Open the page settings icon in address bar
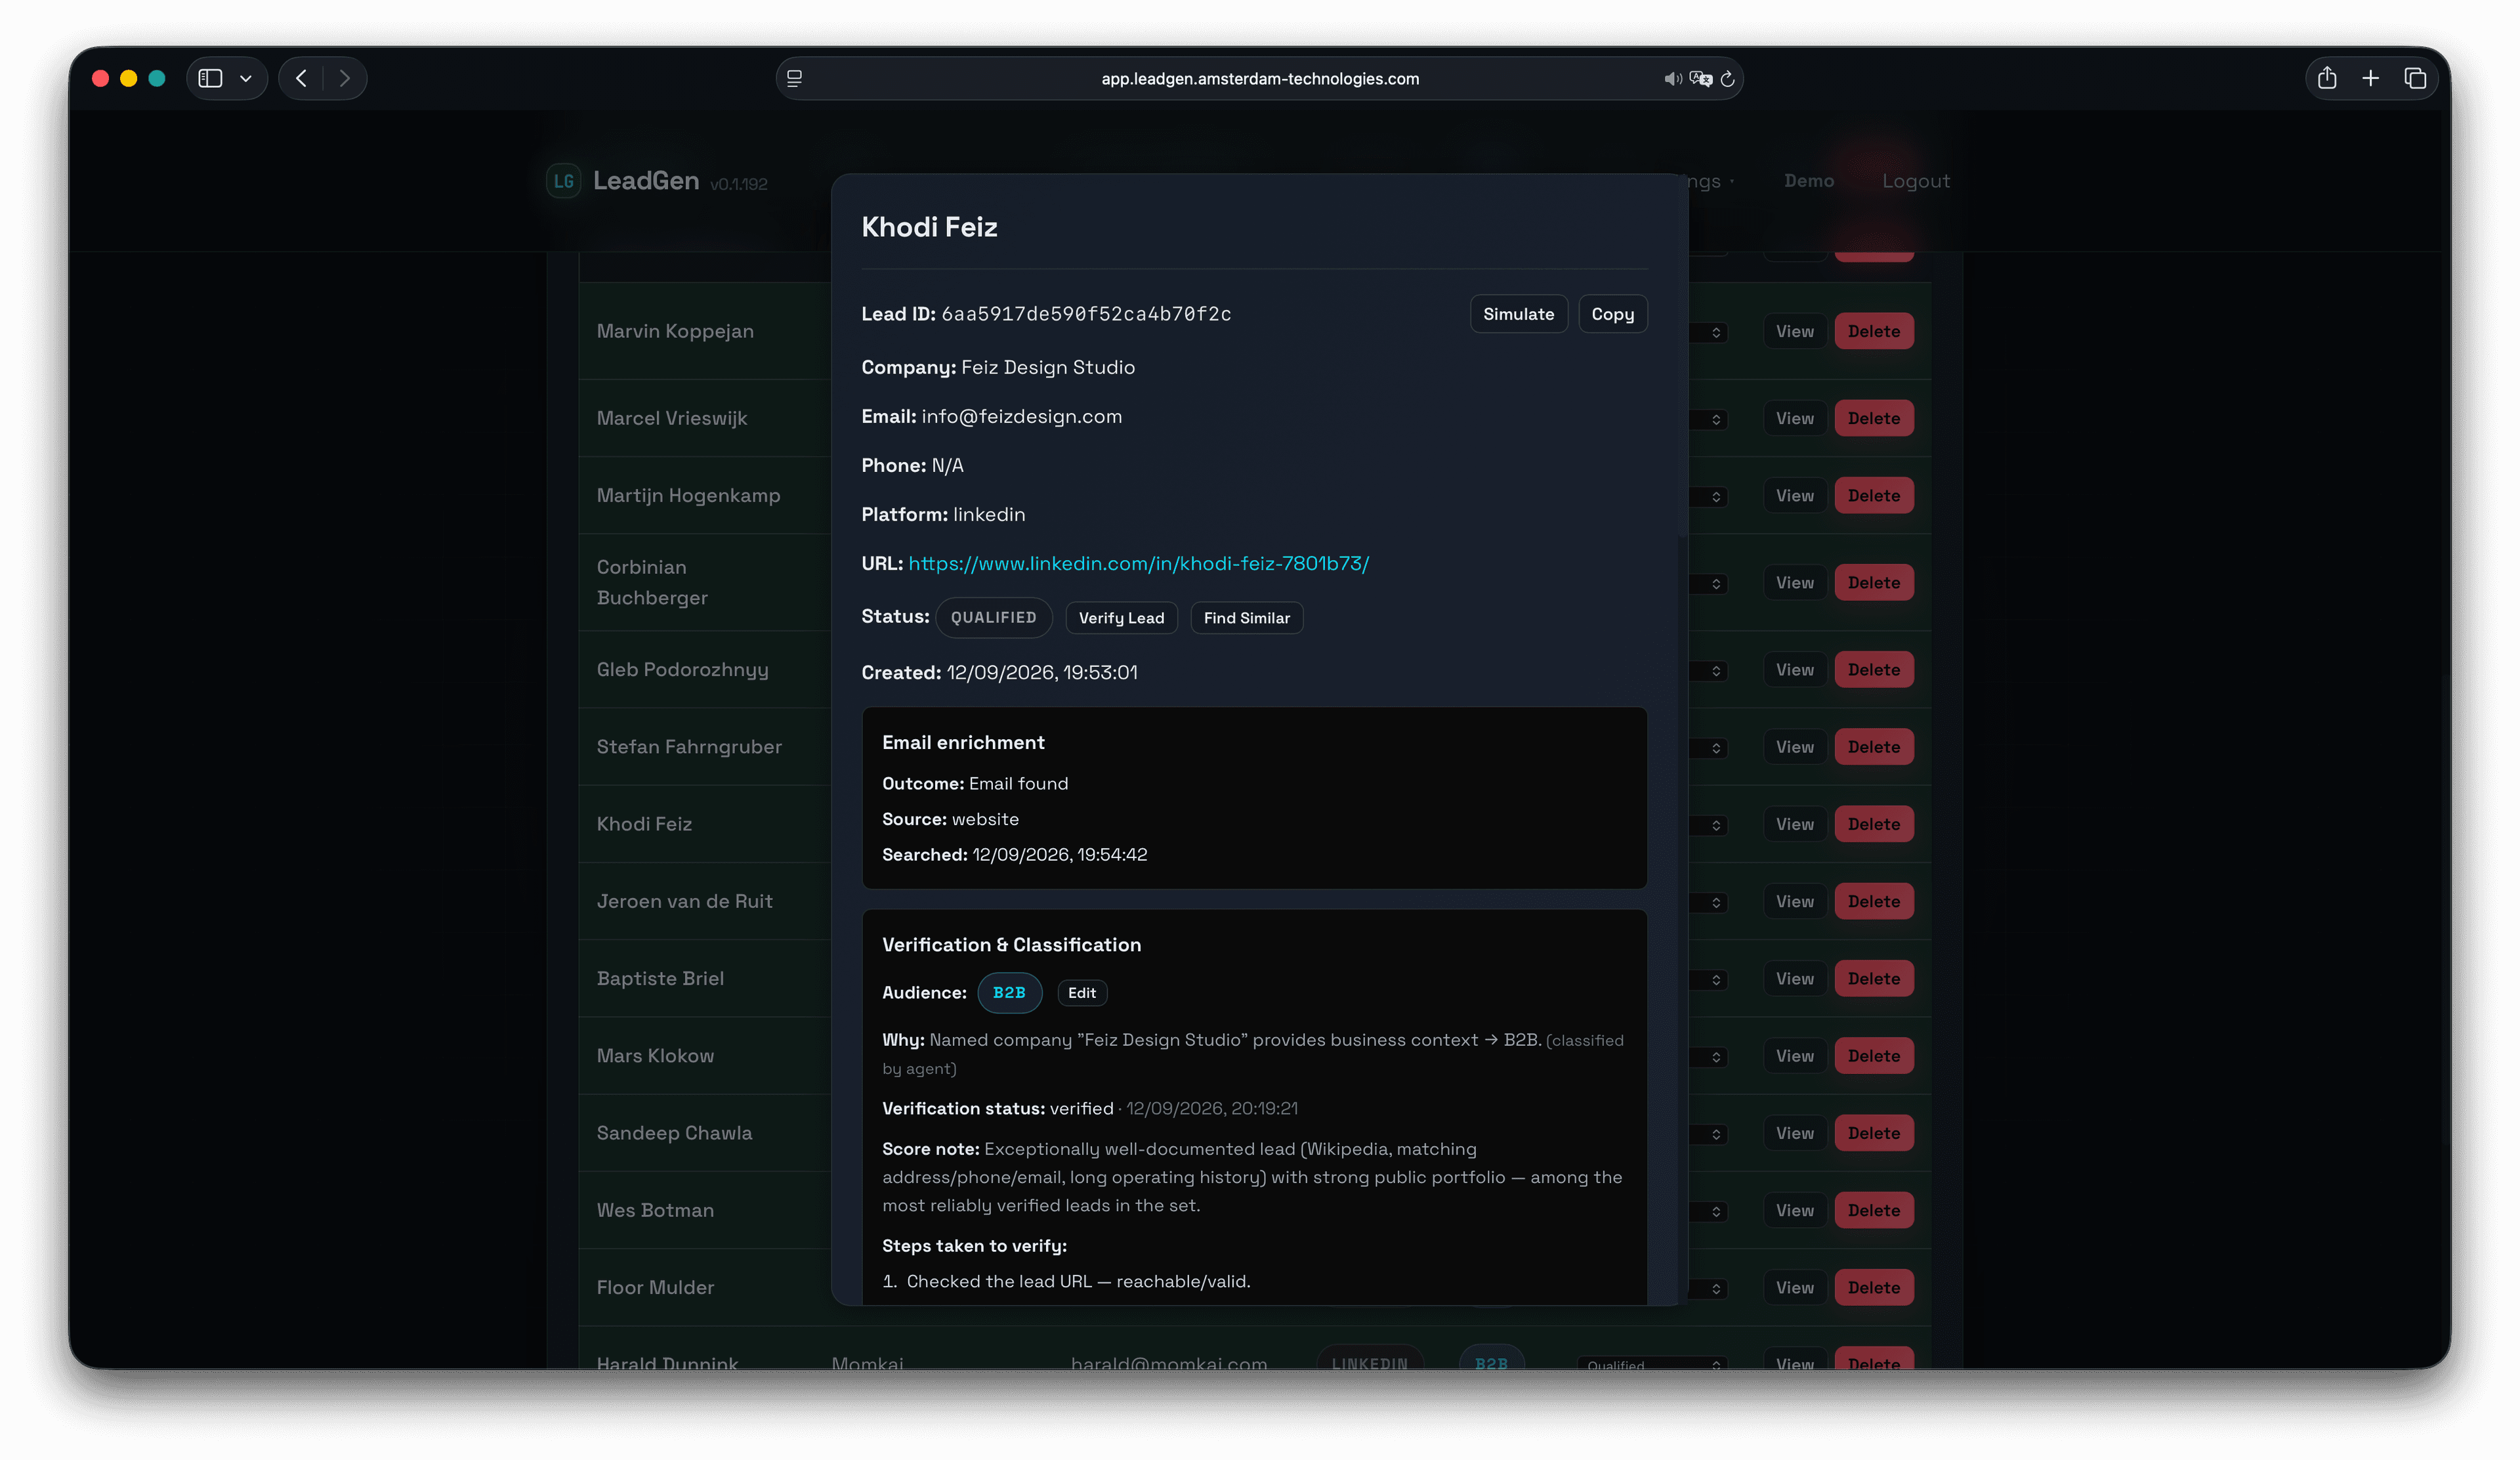The height and width of the screenshot is (1460, 2520). [x=794, y=78]
